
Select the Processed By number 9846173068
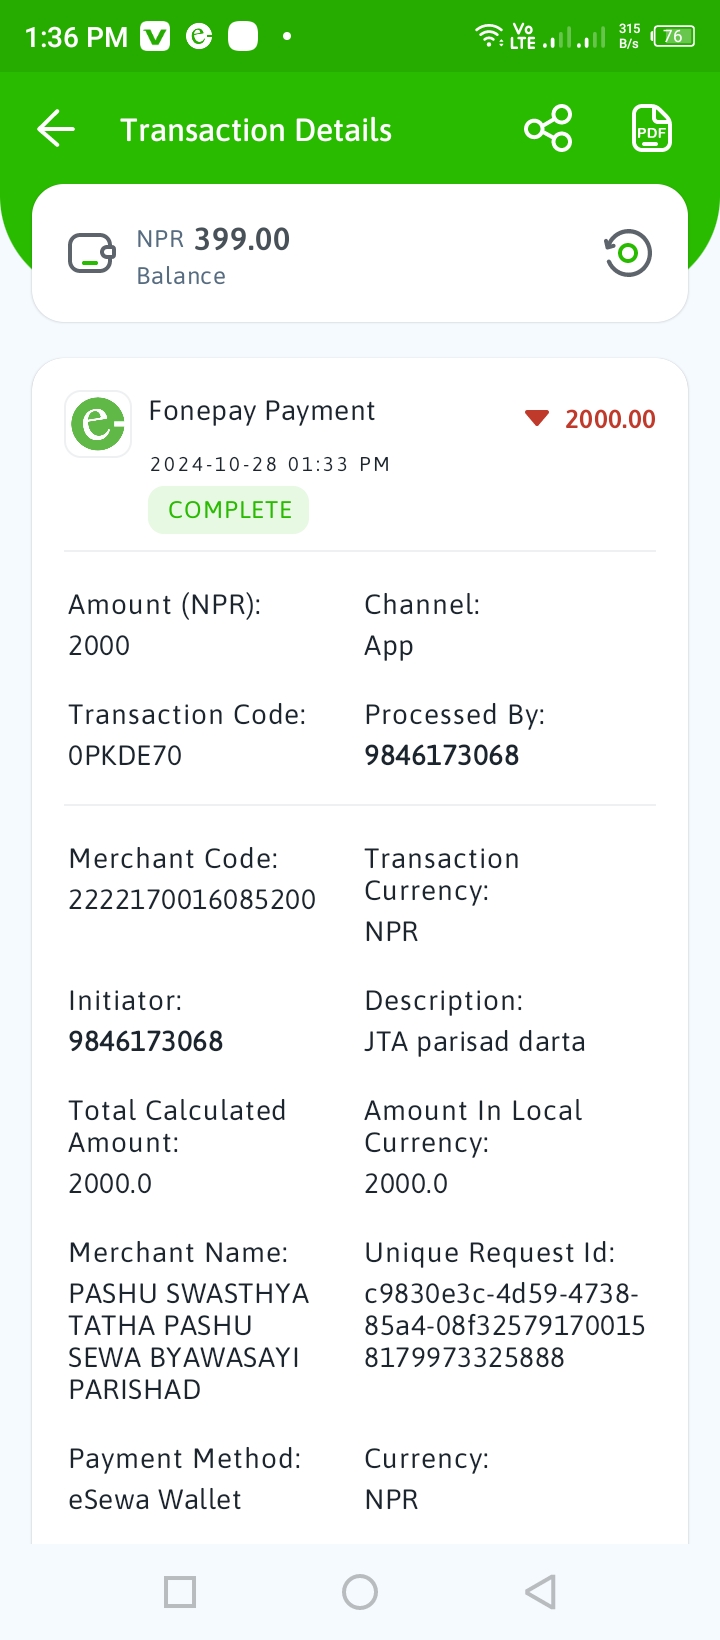click(442, 755)
